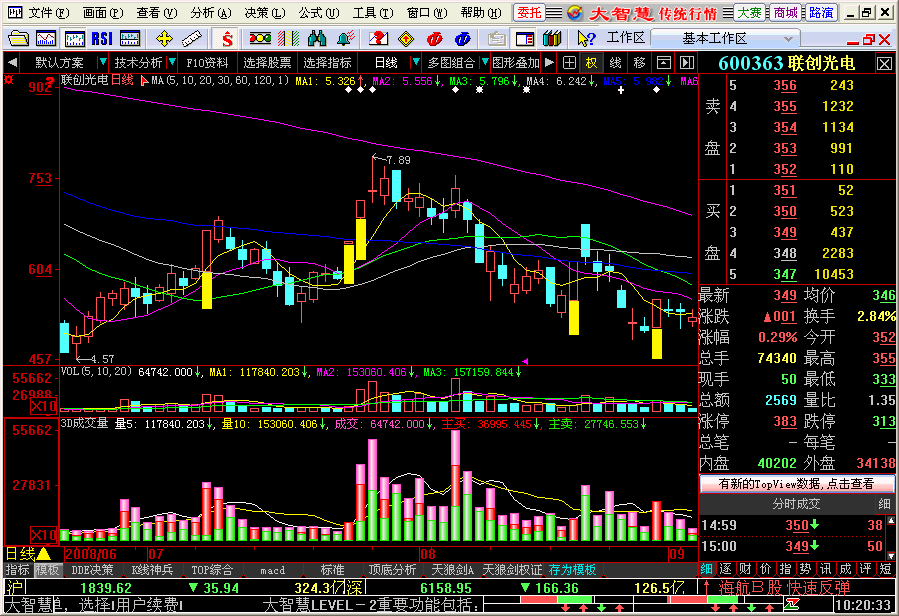Screen dimensions: 899x616
Task: Expand the 技术分析 dropdown arrow
Action: coord(171,62)
